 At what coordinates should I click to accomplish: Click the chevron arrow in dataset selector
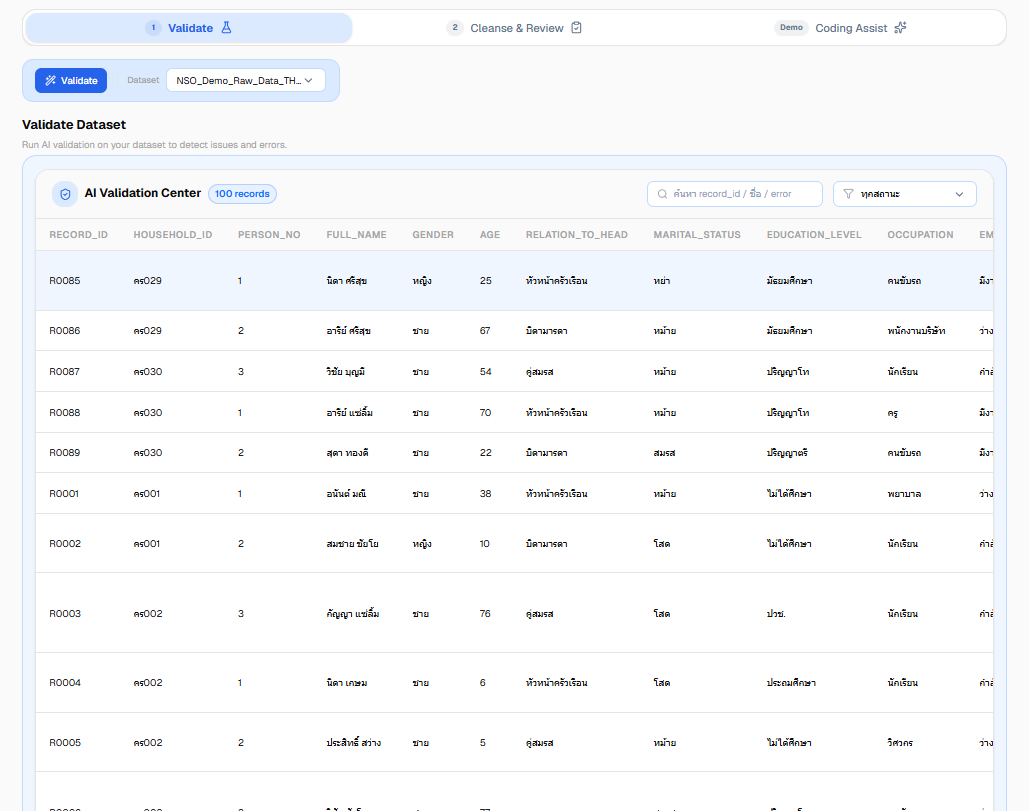308,81
